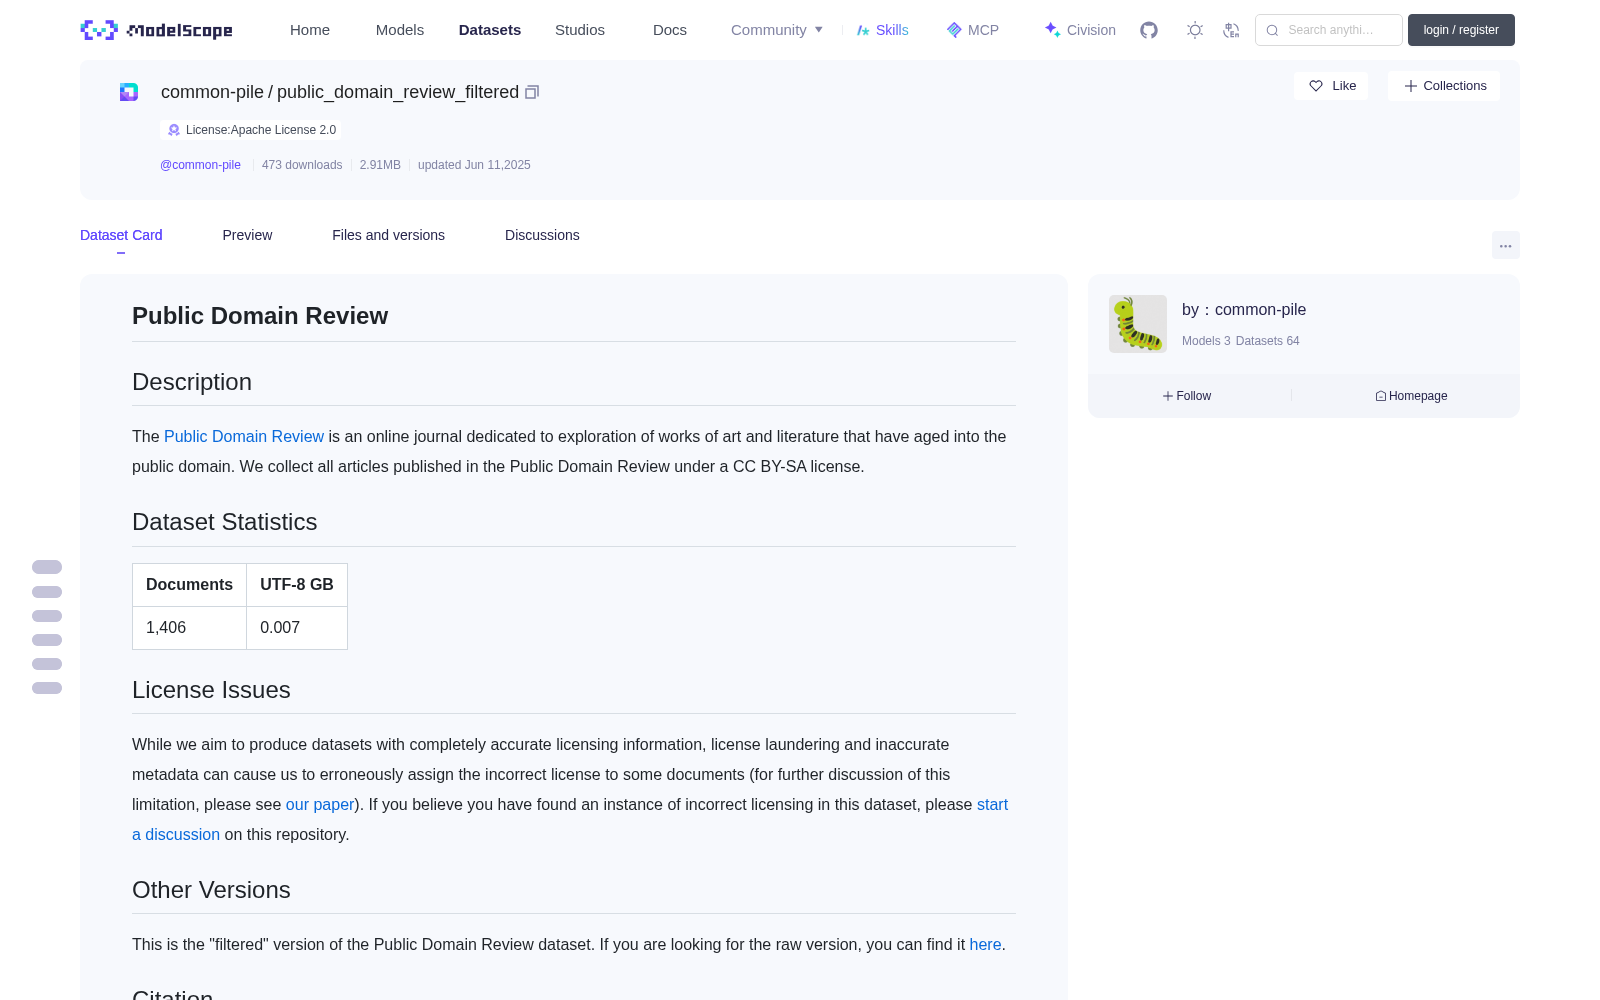Screen dimensions: 1600x1000
Task: Open the Docs nav item
Action: point(670,30)
